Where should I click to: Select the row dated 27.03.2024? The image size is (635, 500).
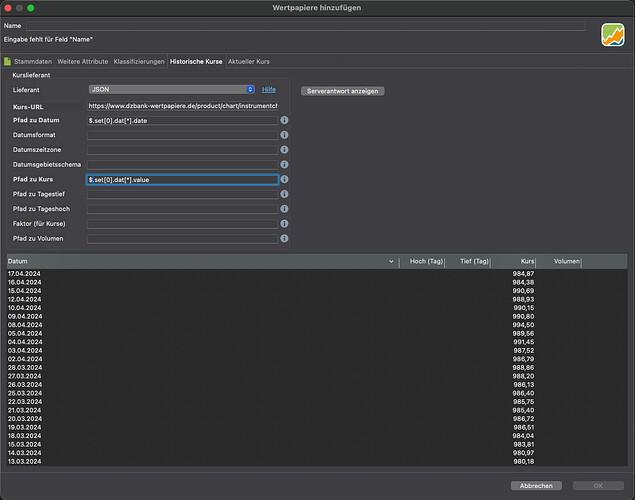coord(317,376)
